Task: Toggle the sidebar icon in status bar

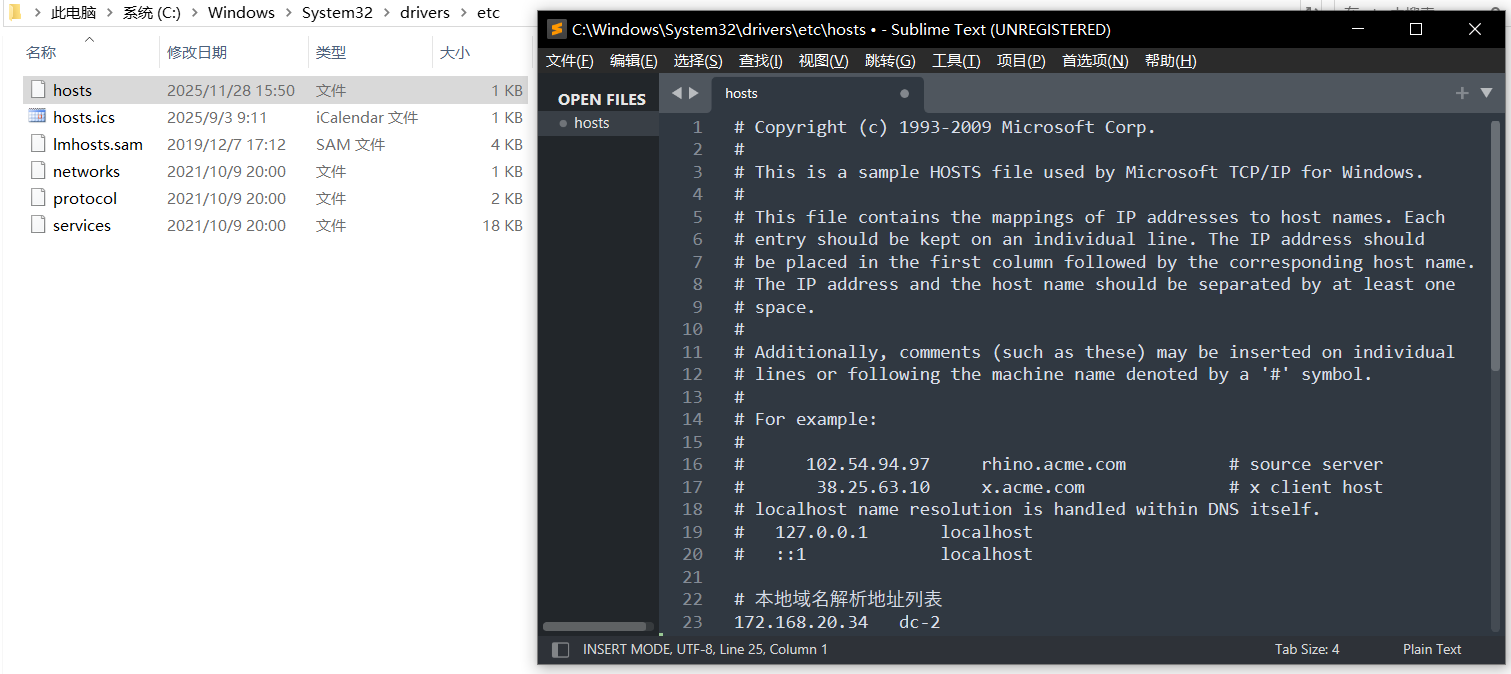Action: (x=561, y=649)
